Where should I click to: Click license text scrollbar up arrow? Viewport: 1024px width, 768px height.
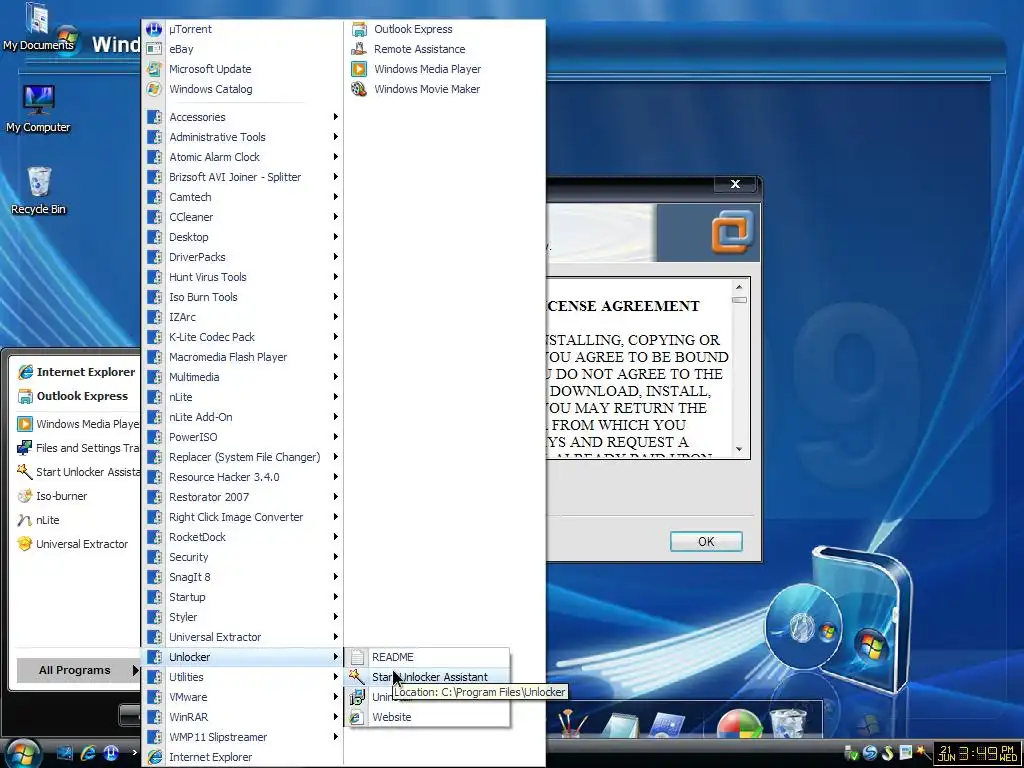(739, 287)
